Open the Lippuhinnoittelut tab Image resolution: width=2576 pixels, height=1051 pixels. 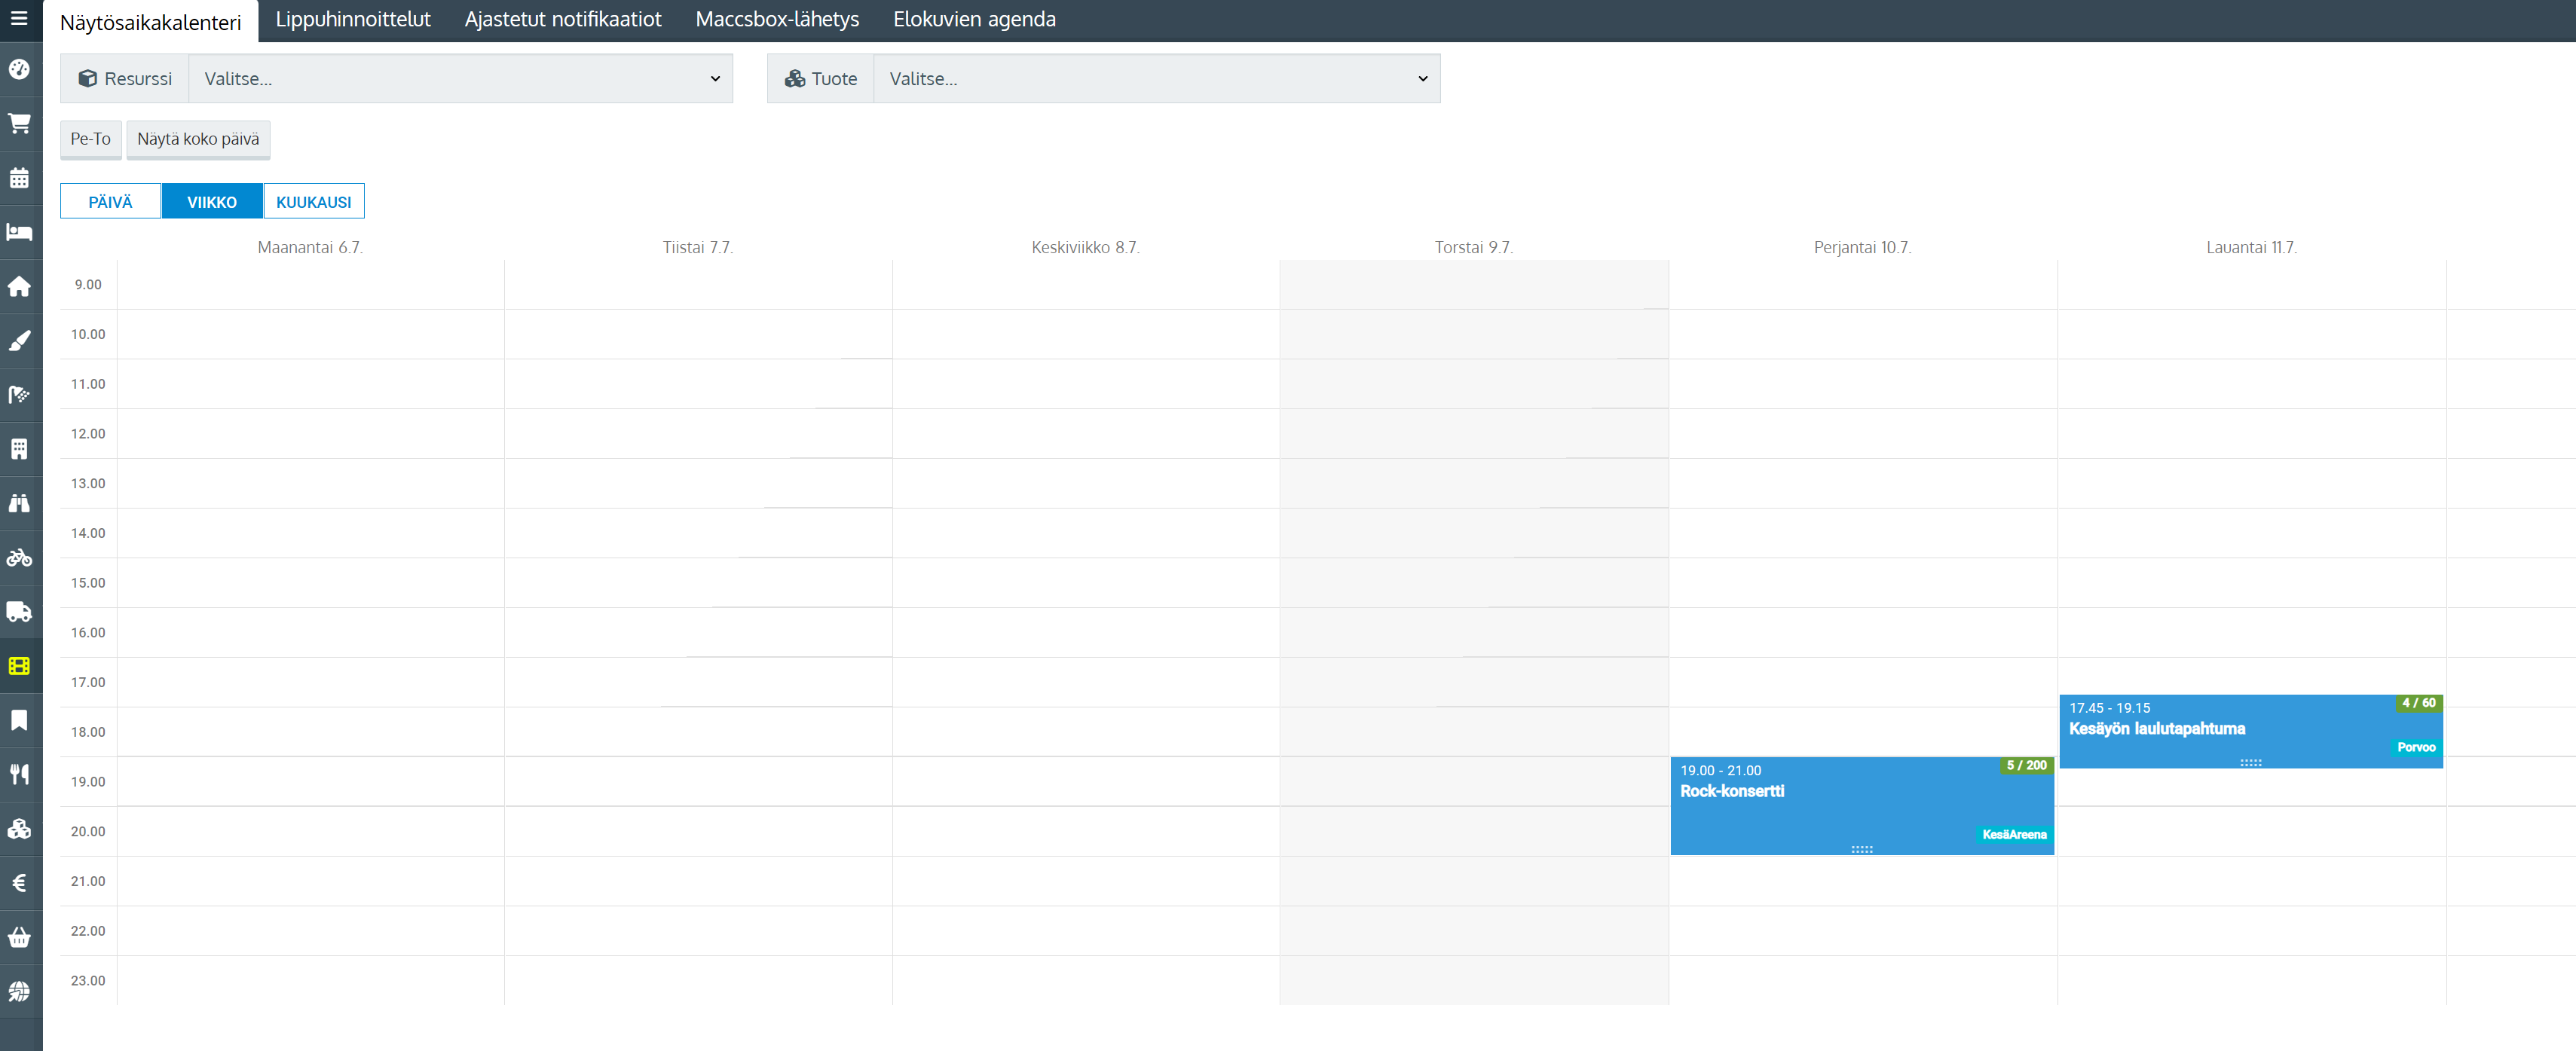point(353,19)
